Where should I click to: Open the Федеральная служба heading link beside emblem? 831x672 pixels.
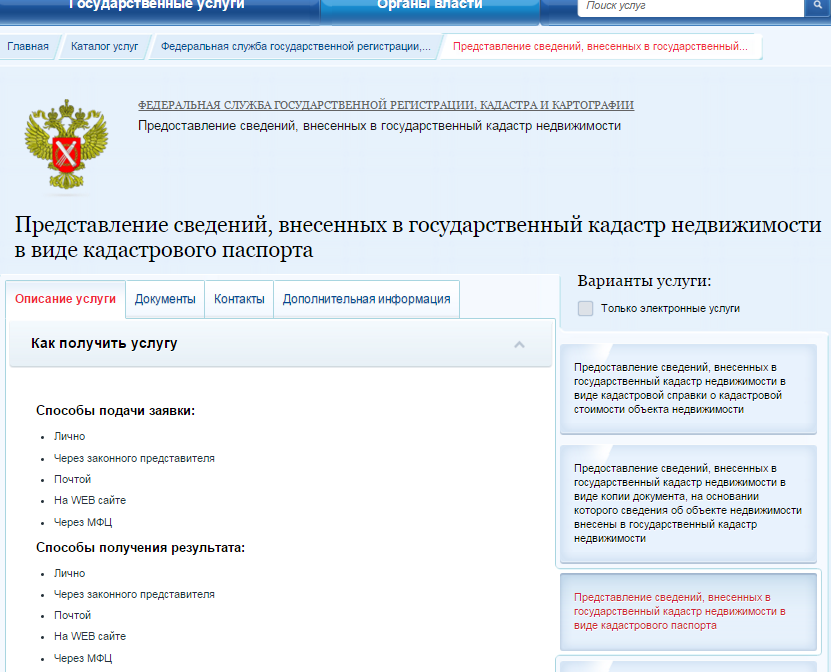click(385, 105)
